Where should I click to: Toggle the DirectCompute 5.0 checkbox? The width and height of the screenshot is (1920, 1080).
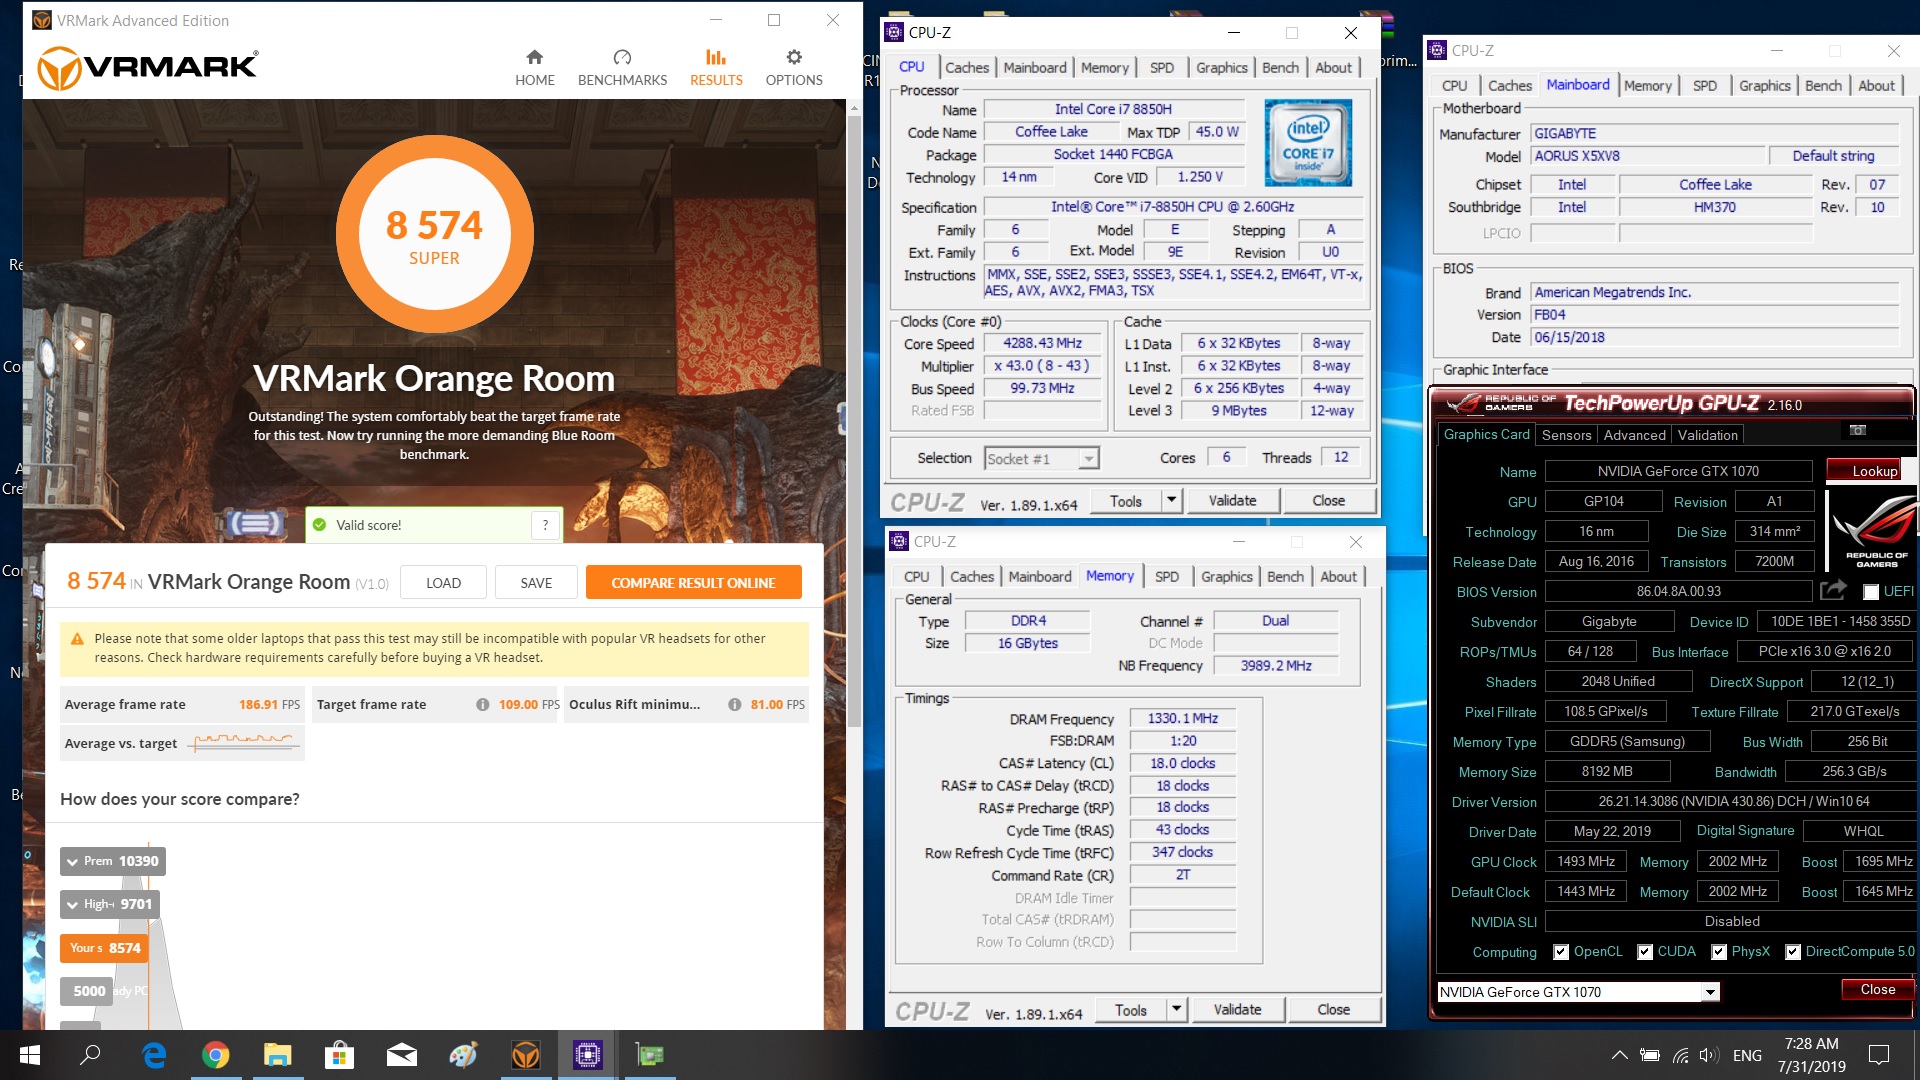1793,952
